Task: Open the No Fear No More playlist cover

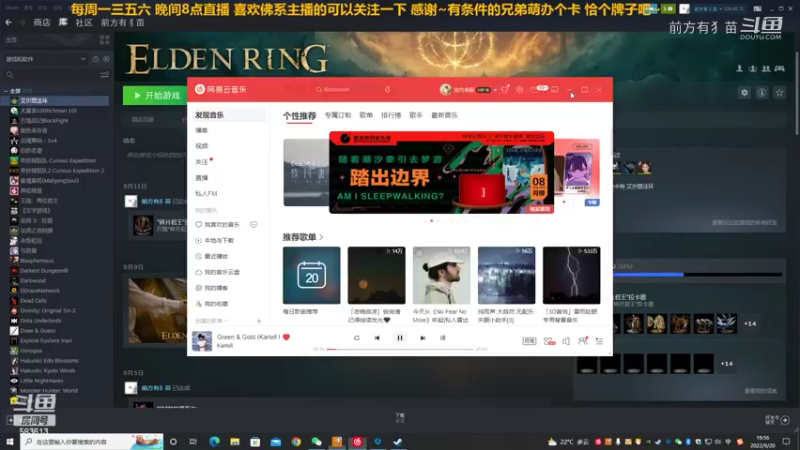Action: pyautogui.click(x=441, y=276)
